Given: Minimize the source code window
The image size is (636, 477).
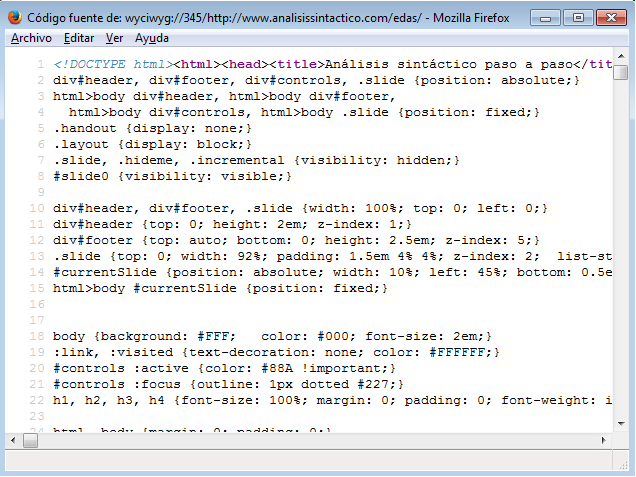Looking at the screenshot, I should 546,17.
